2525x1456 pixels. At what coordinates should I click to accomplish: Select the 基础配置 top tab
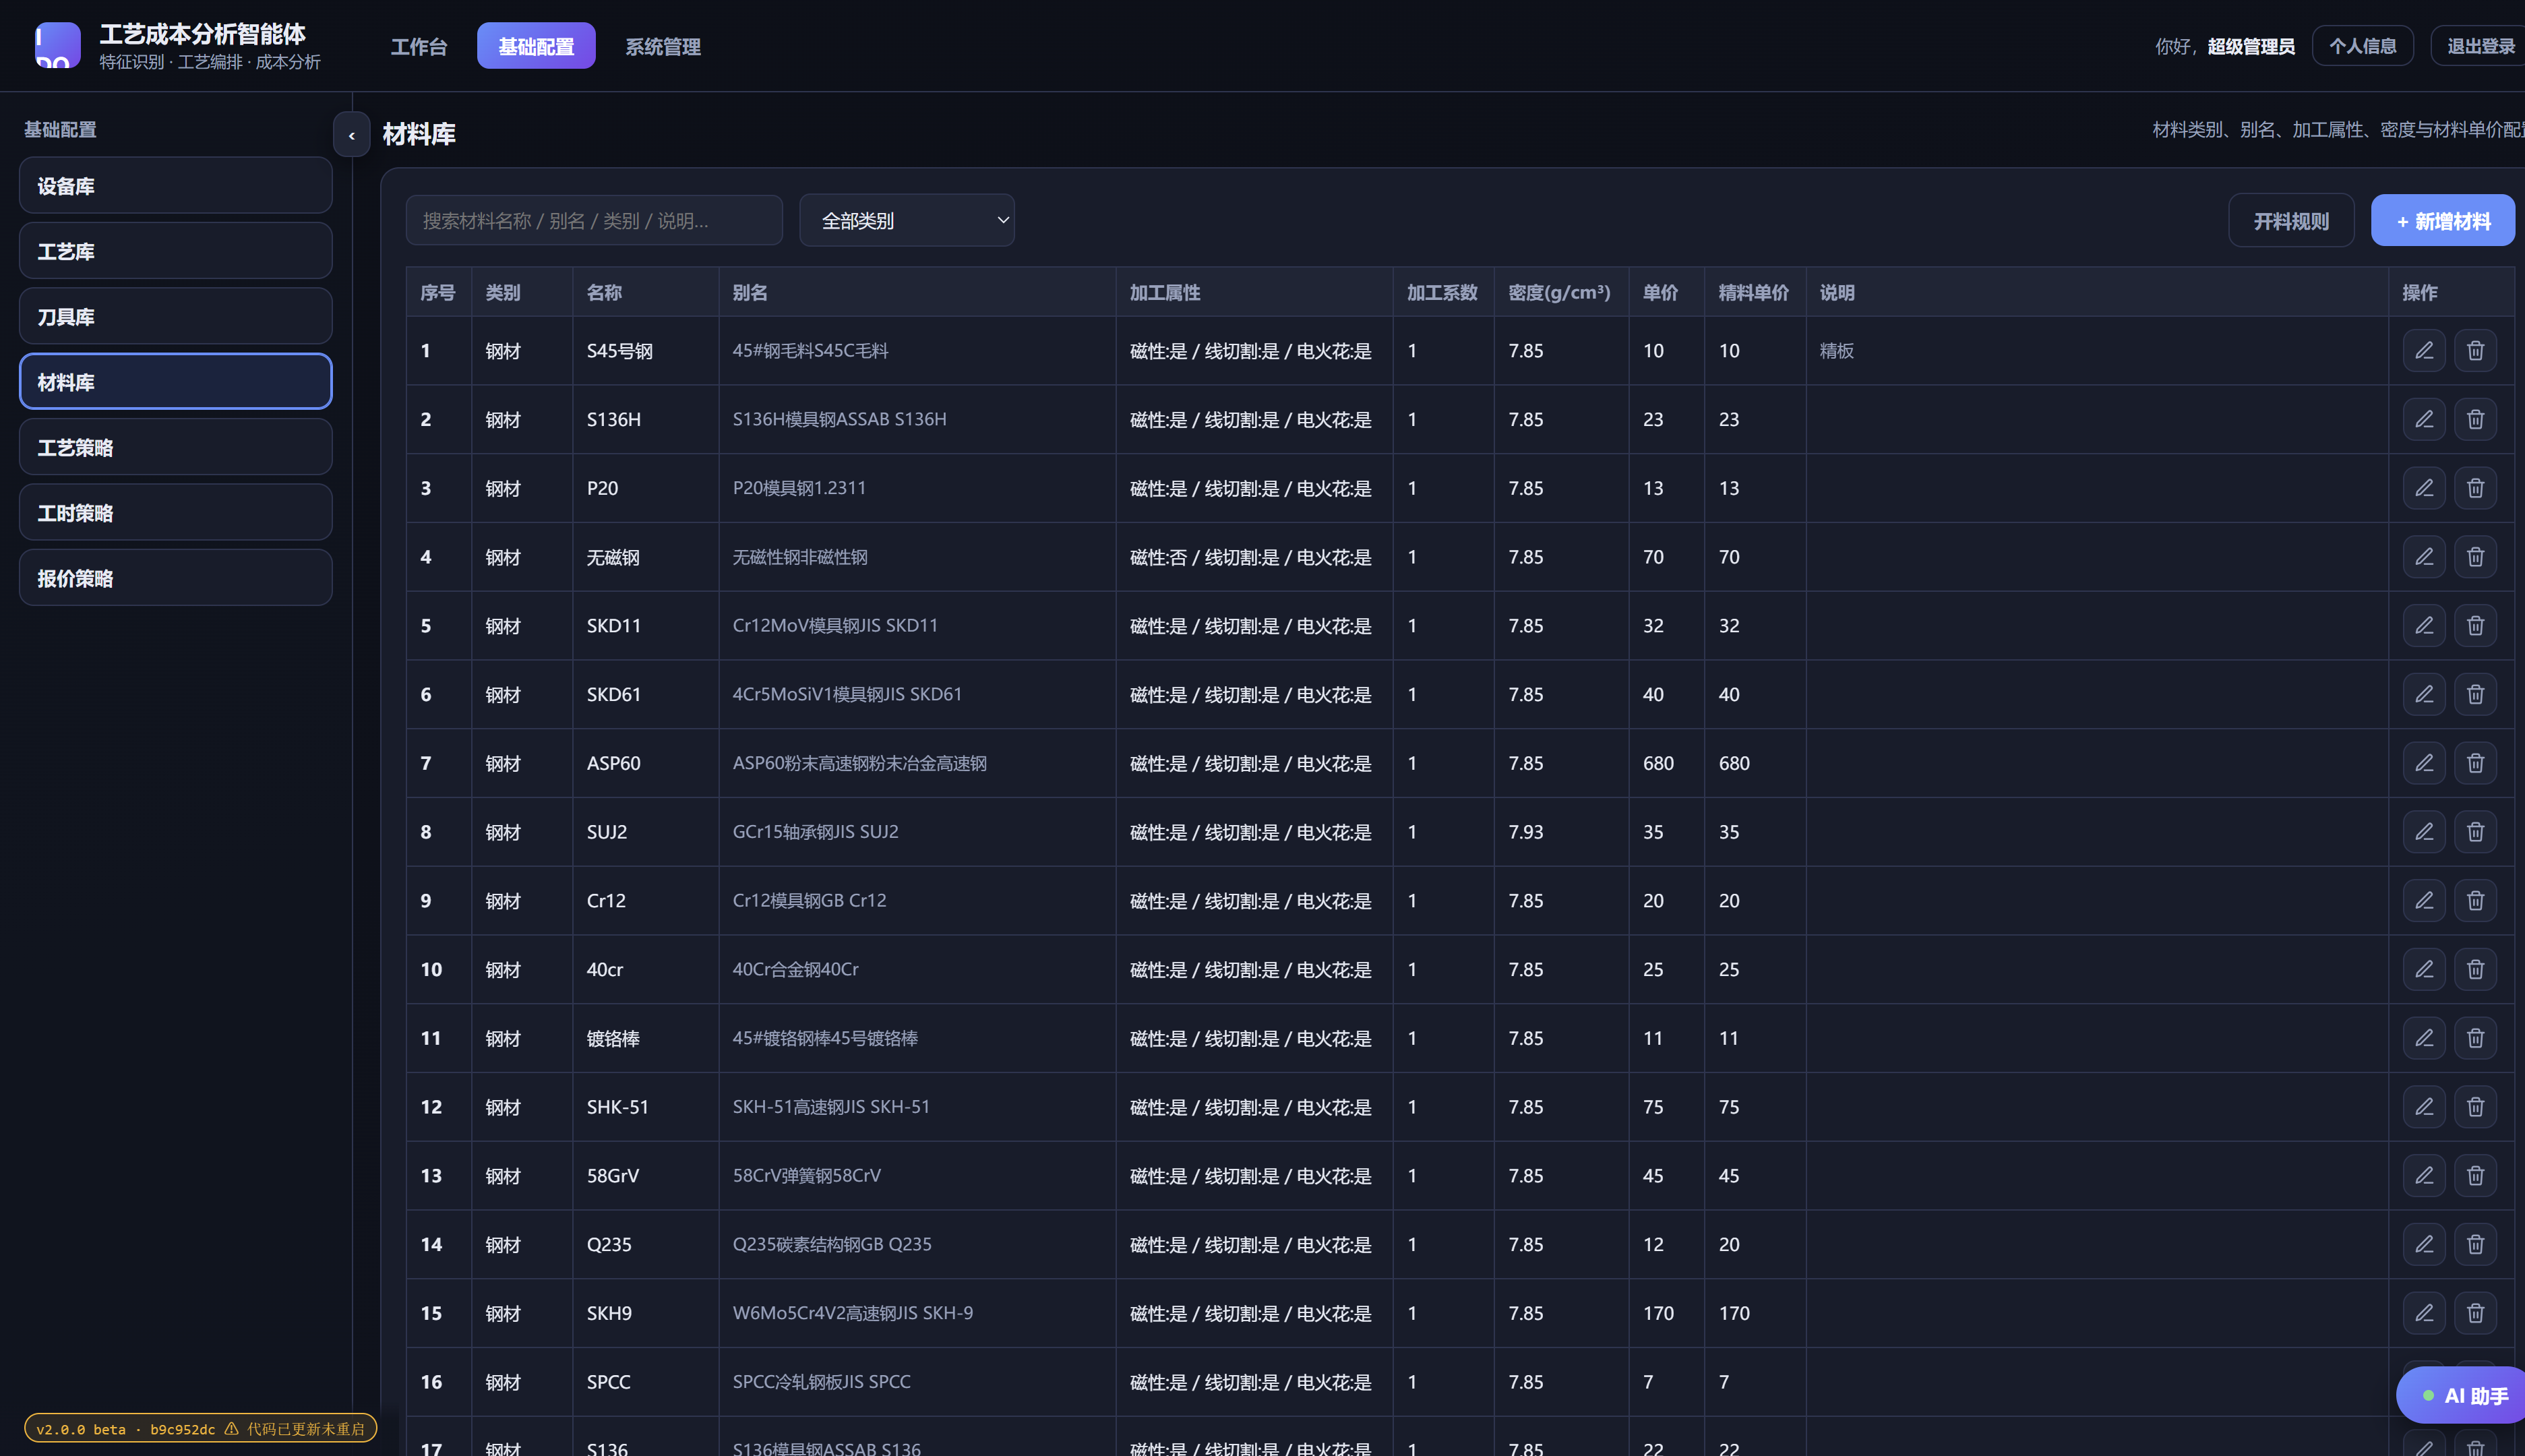pyautogui.click(x=536, y=46)
